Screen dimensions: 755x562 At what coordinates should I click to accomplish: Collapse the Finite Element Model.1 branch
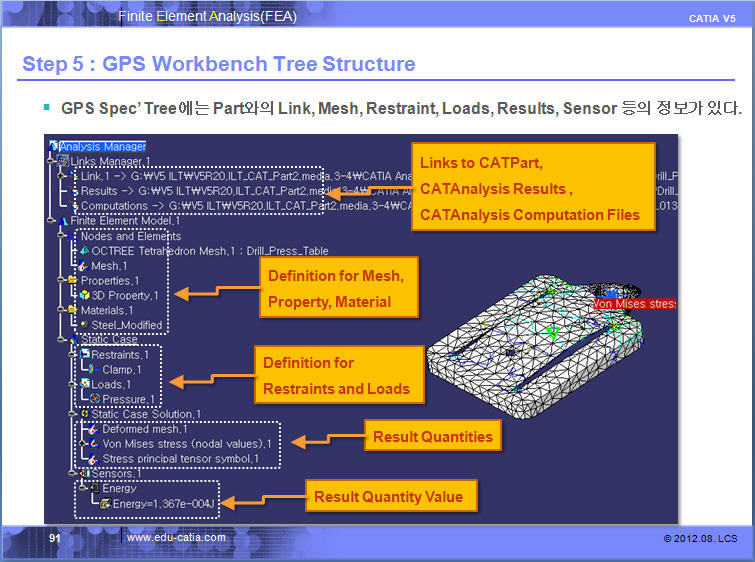(50, 221)
